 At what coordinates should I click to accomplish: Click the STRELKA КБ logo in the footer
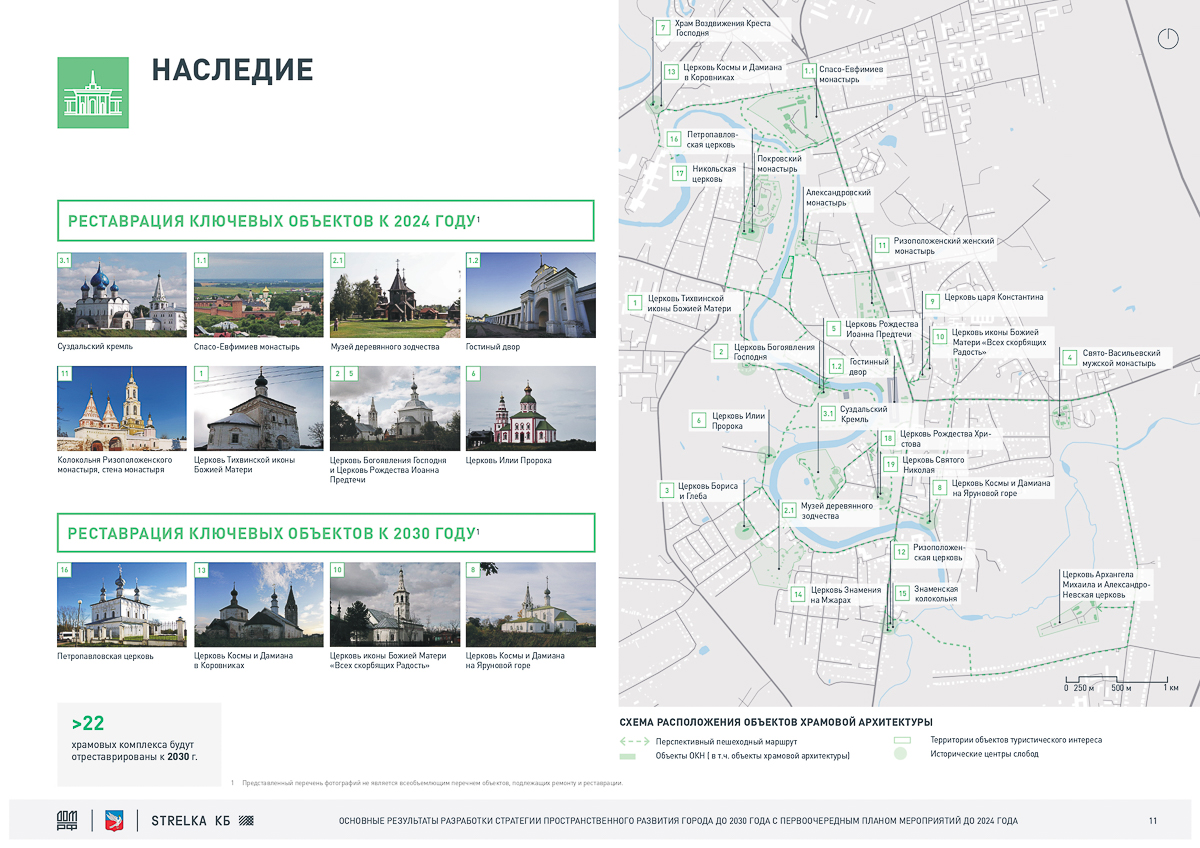point(201,821)
